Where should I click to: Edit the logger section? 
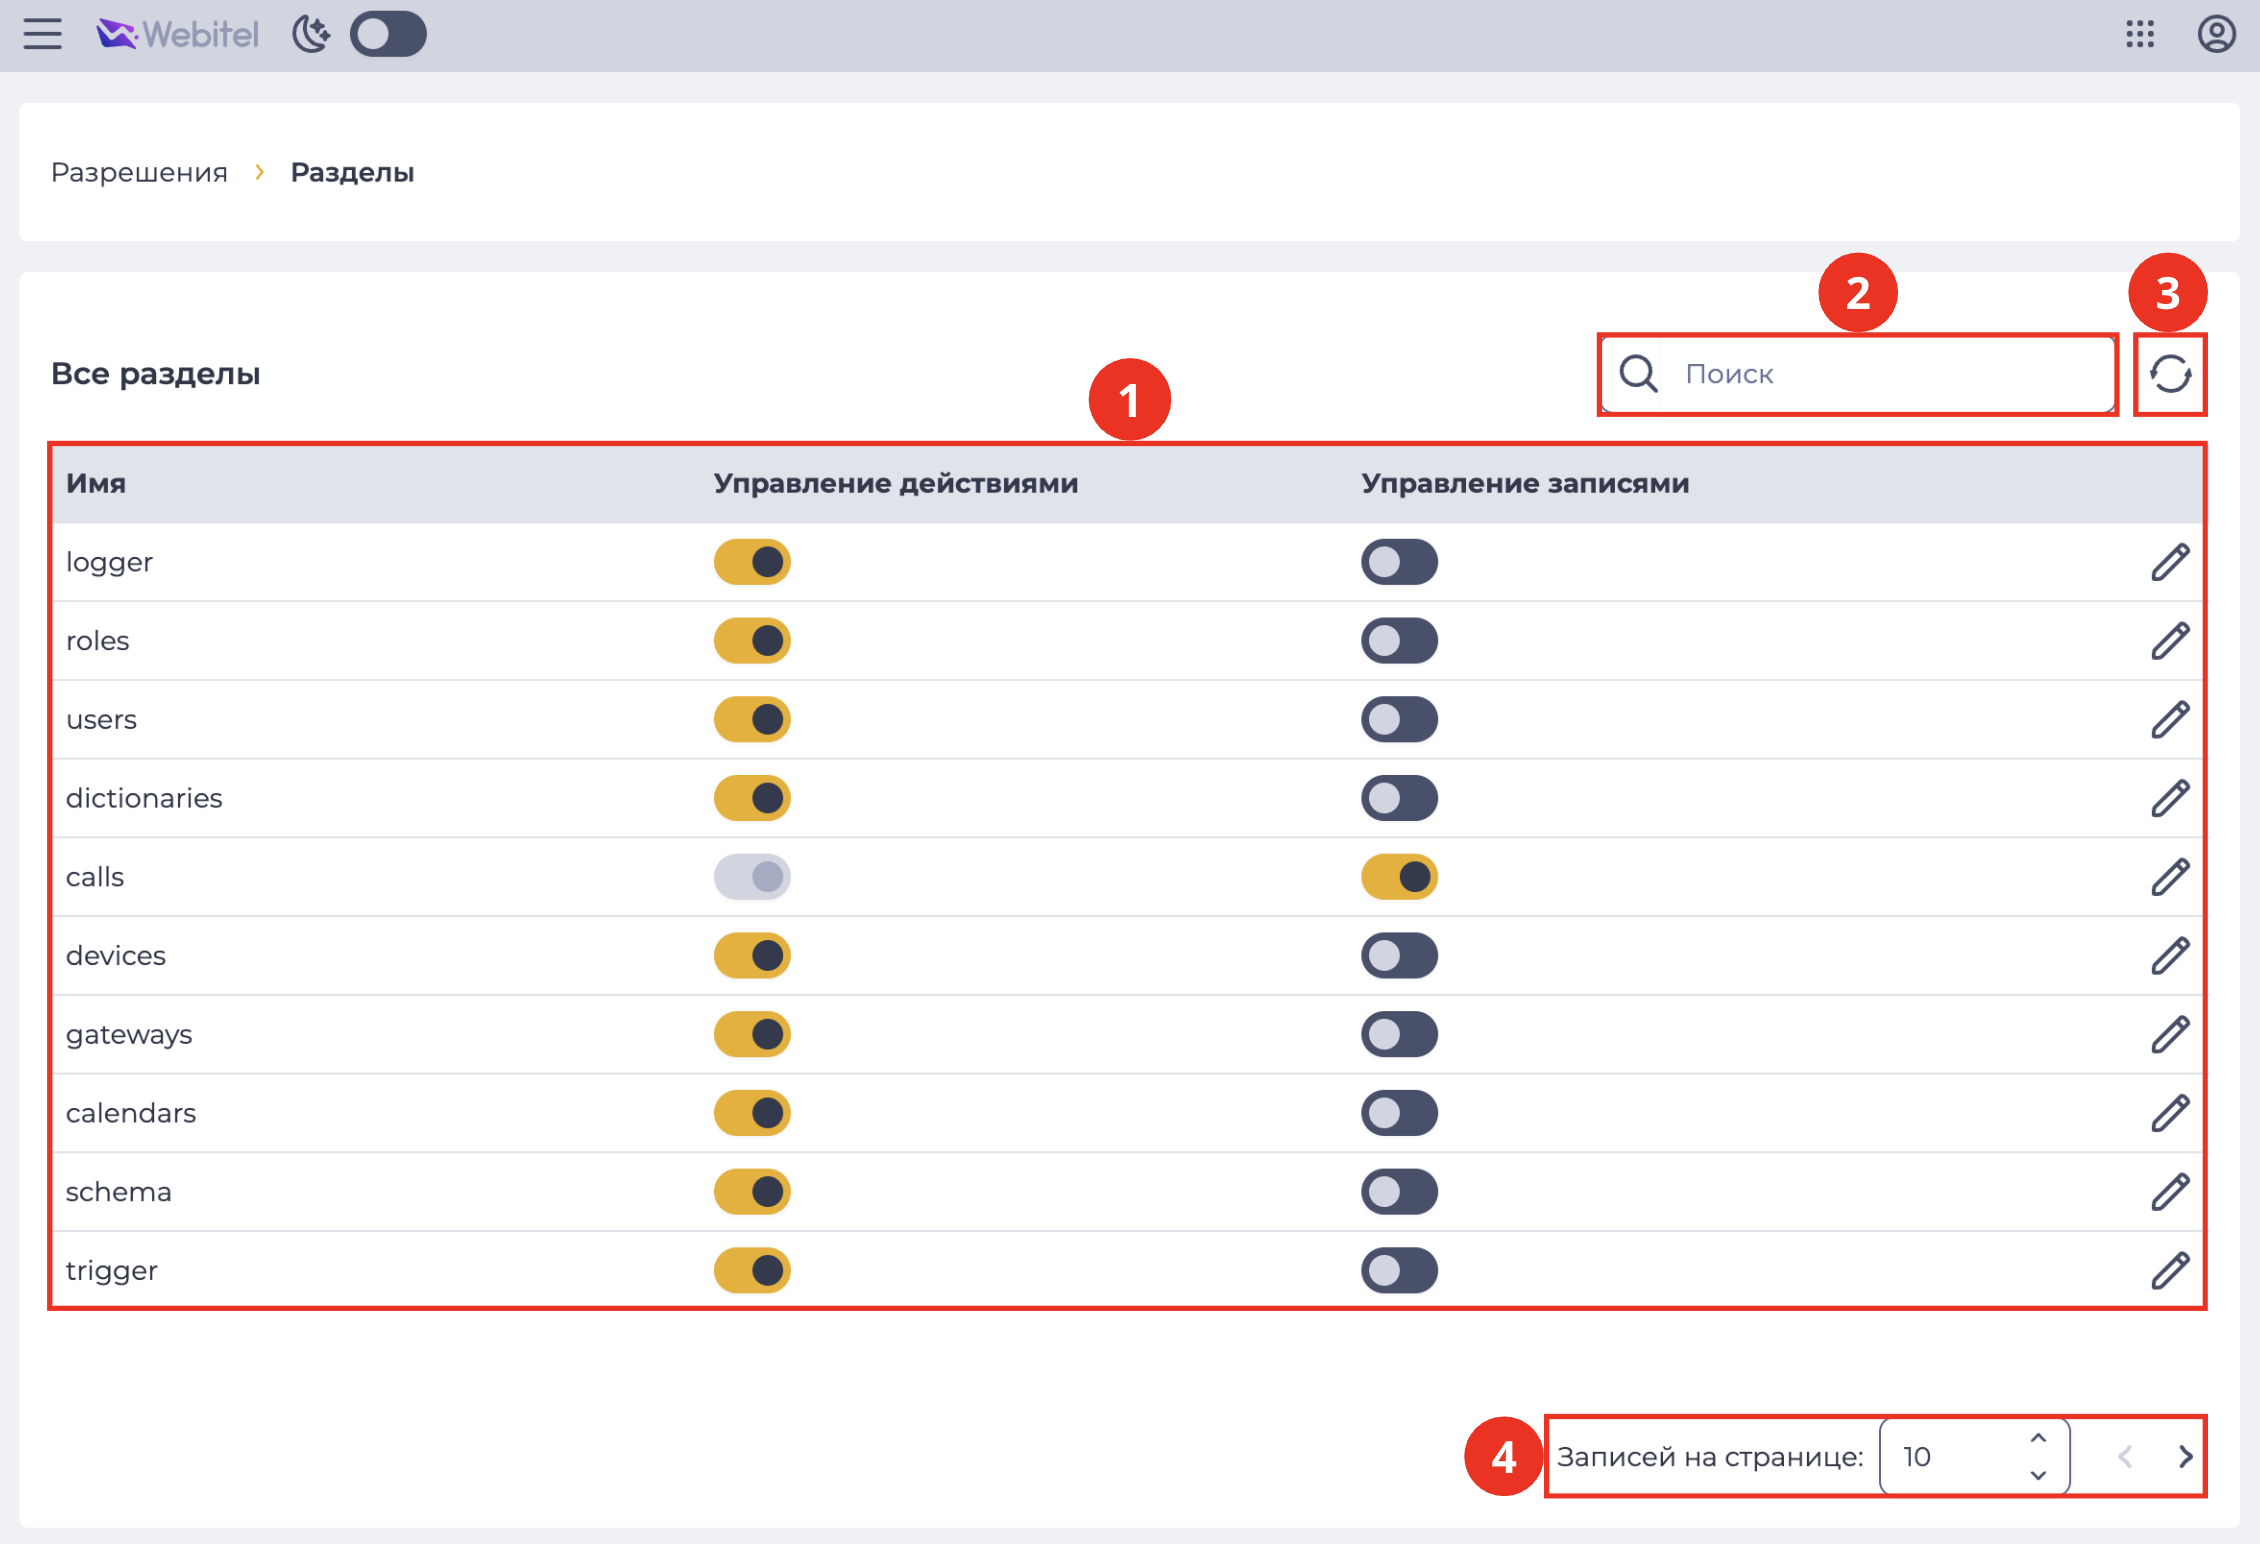tap(2170, 562)
